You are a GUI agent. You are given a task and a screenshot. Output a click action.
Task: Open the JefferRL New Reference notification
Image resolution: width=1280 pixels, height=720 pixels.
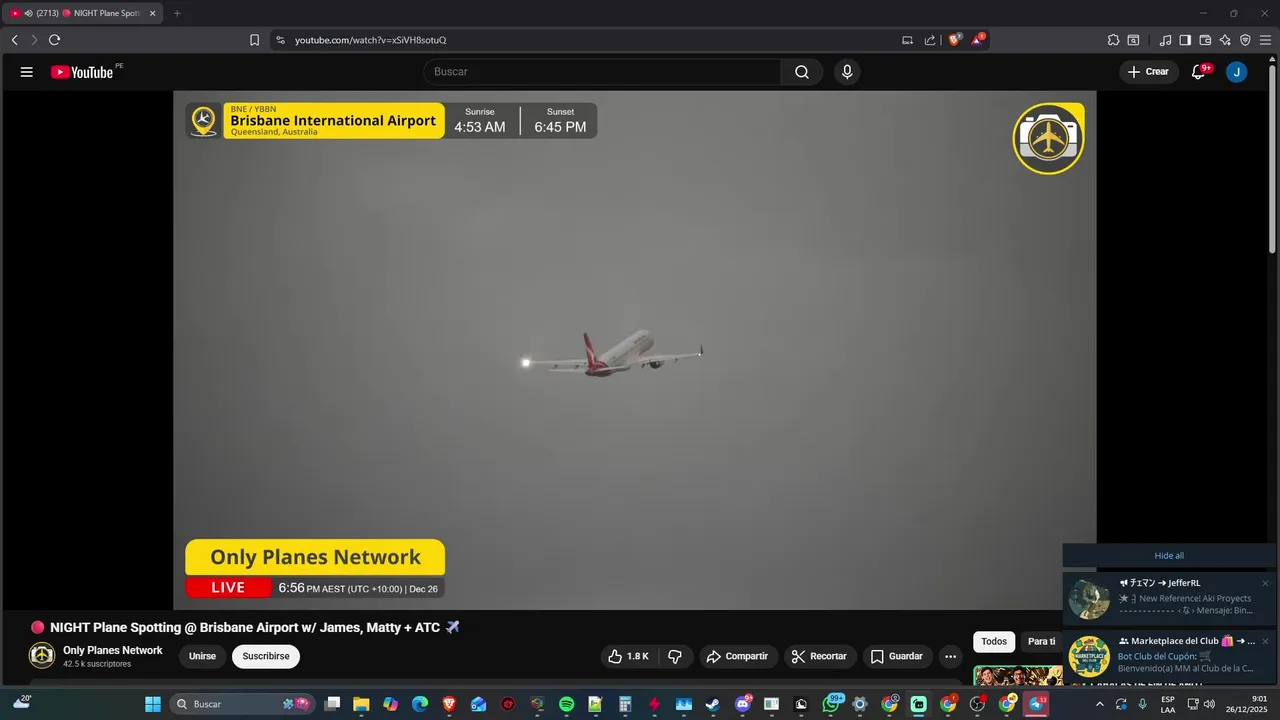[x=1169, y=598]
